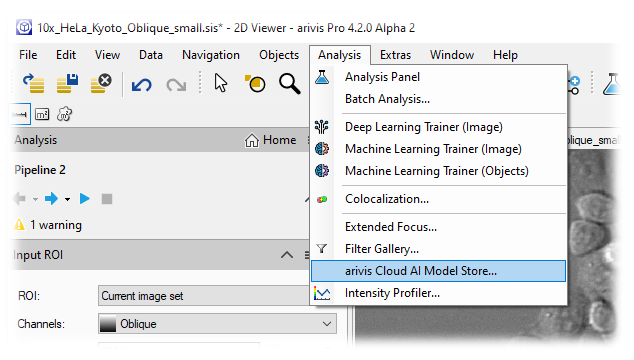Select the arrow pointer tool
The image size is (634, 360).
click(x=221, y=83)
